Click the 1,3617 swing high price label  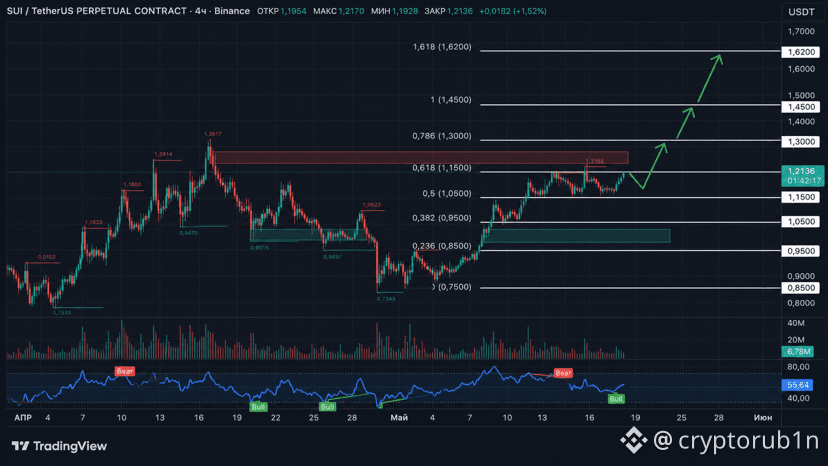pos(213,134)
